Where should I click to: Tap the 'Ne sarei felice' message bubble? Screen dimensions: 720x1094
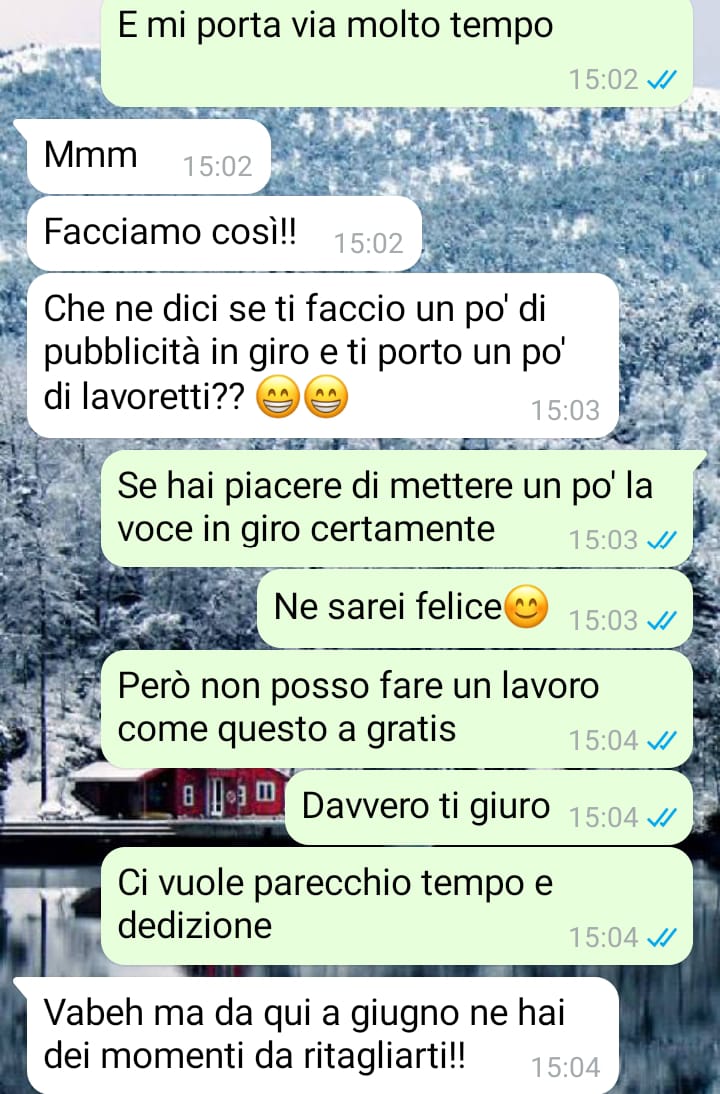[x=474, y=608]
